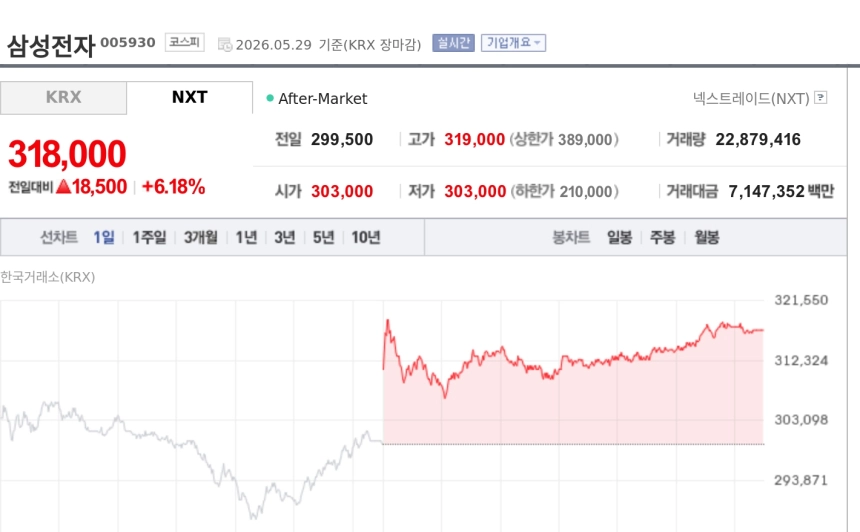Click the green After-Market status dot

(270, 98)
